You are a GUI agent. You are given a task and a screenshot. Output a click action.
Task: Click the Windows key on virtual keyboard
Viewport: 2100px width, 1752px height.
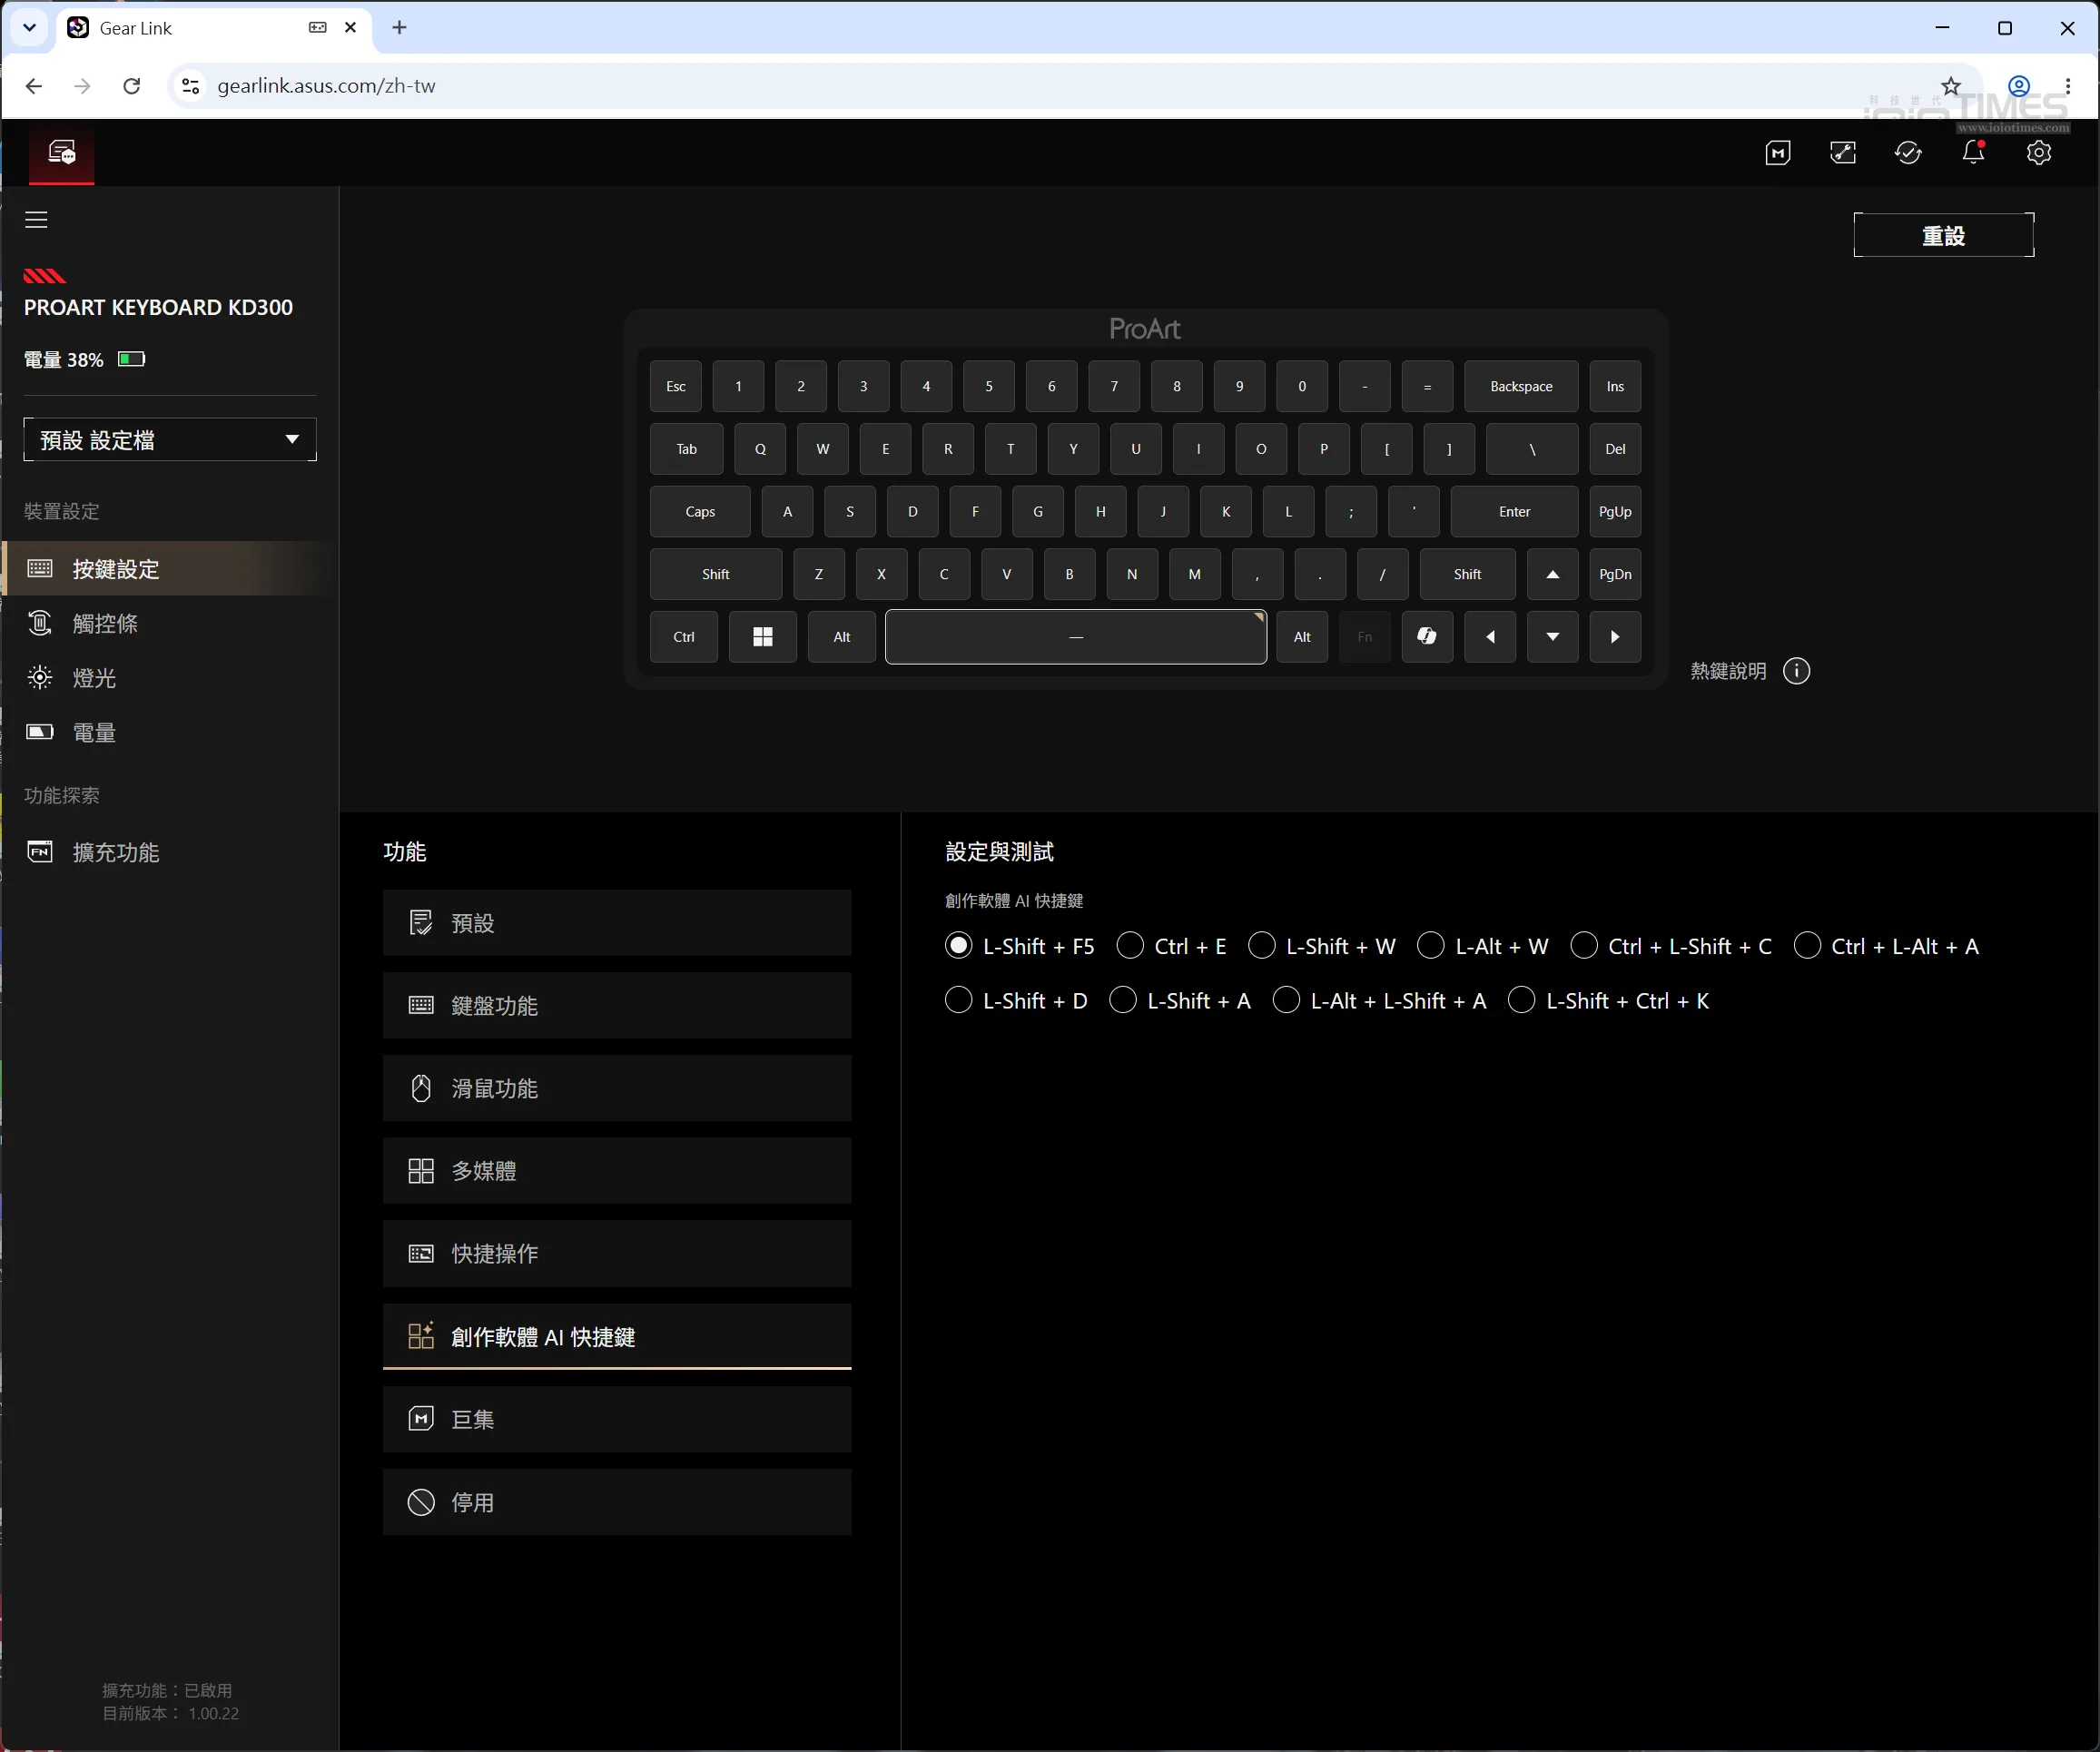pos(762,637)
